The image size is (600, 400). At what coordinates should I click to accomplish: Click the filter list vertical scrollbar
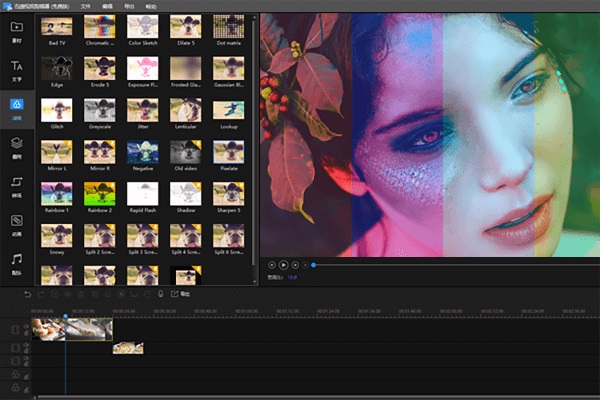[254, 142]
